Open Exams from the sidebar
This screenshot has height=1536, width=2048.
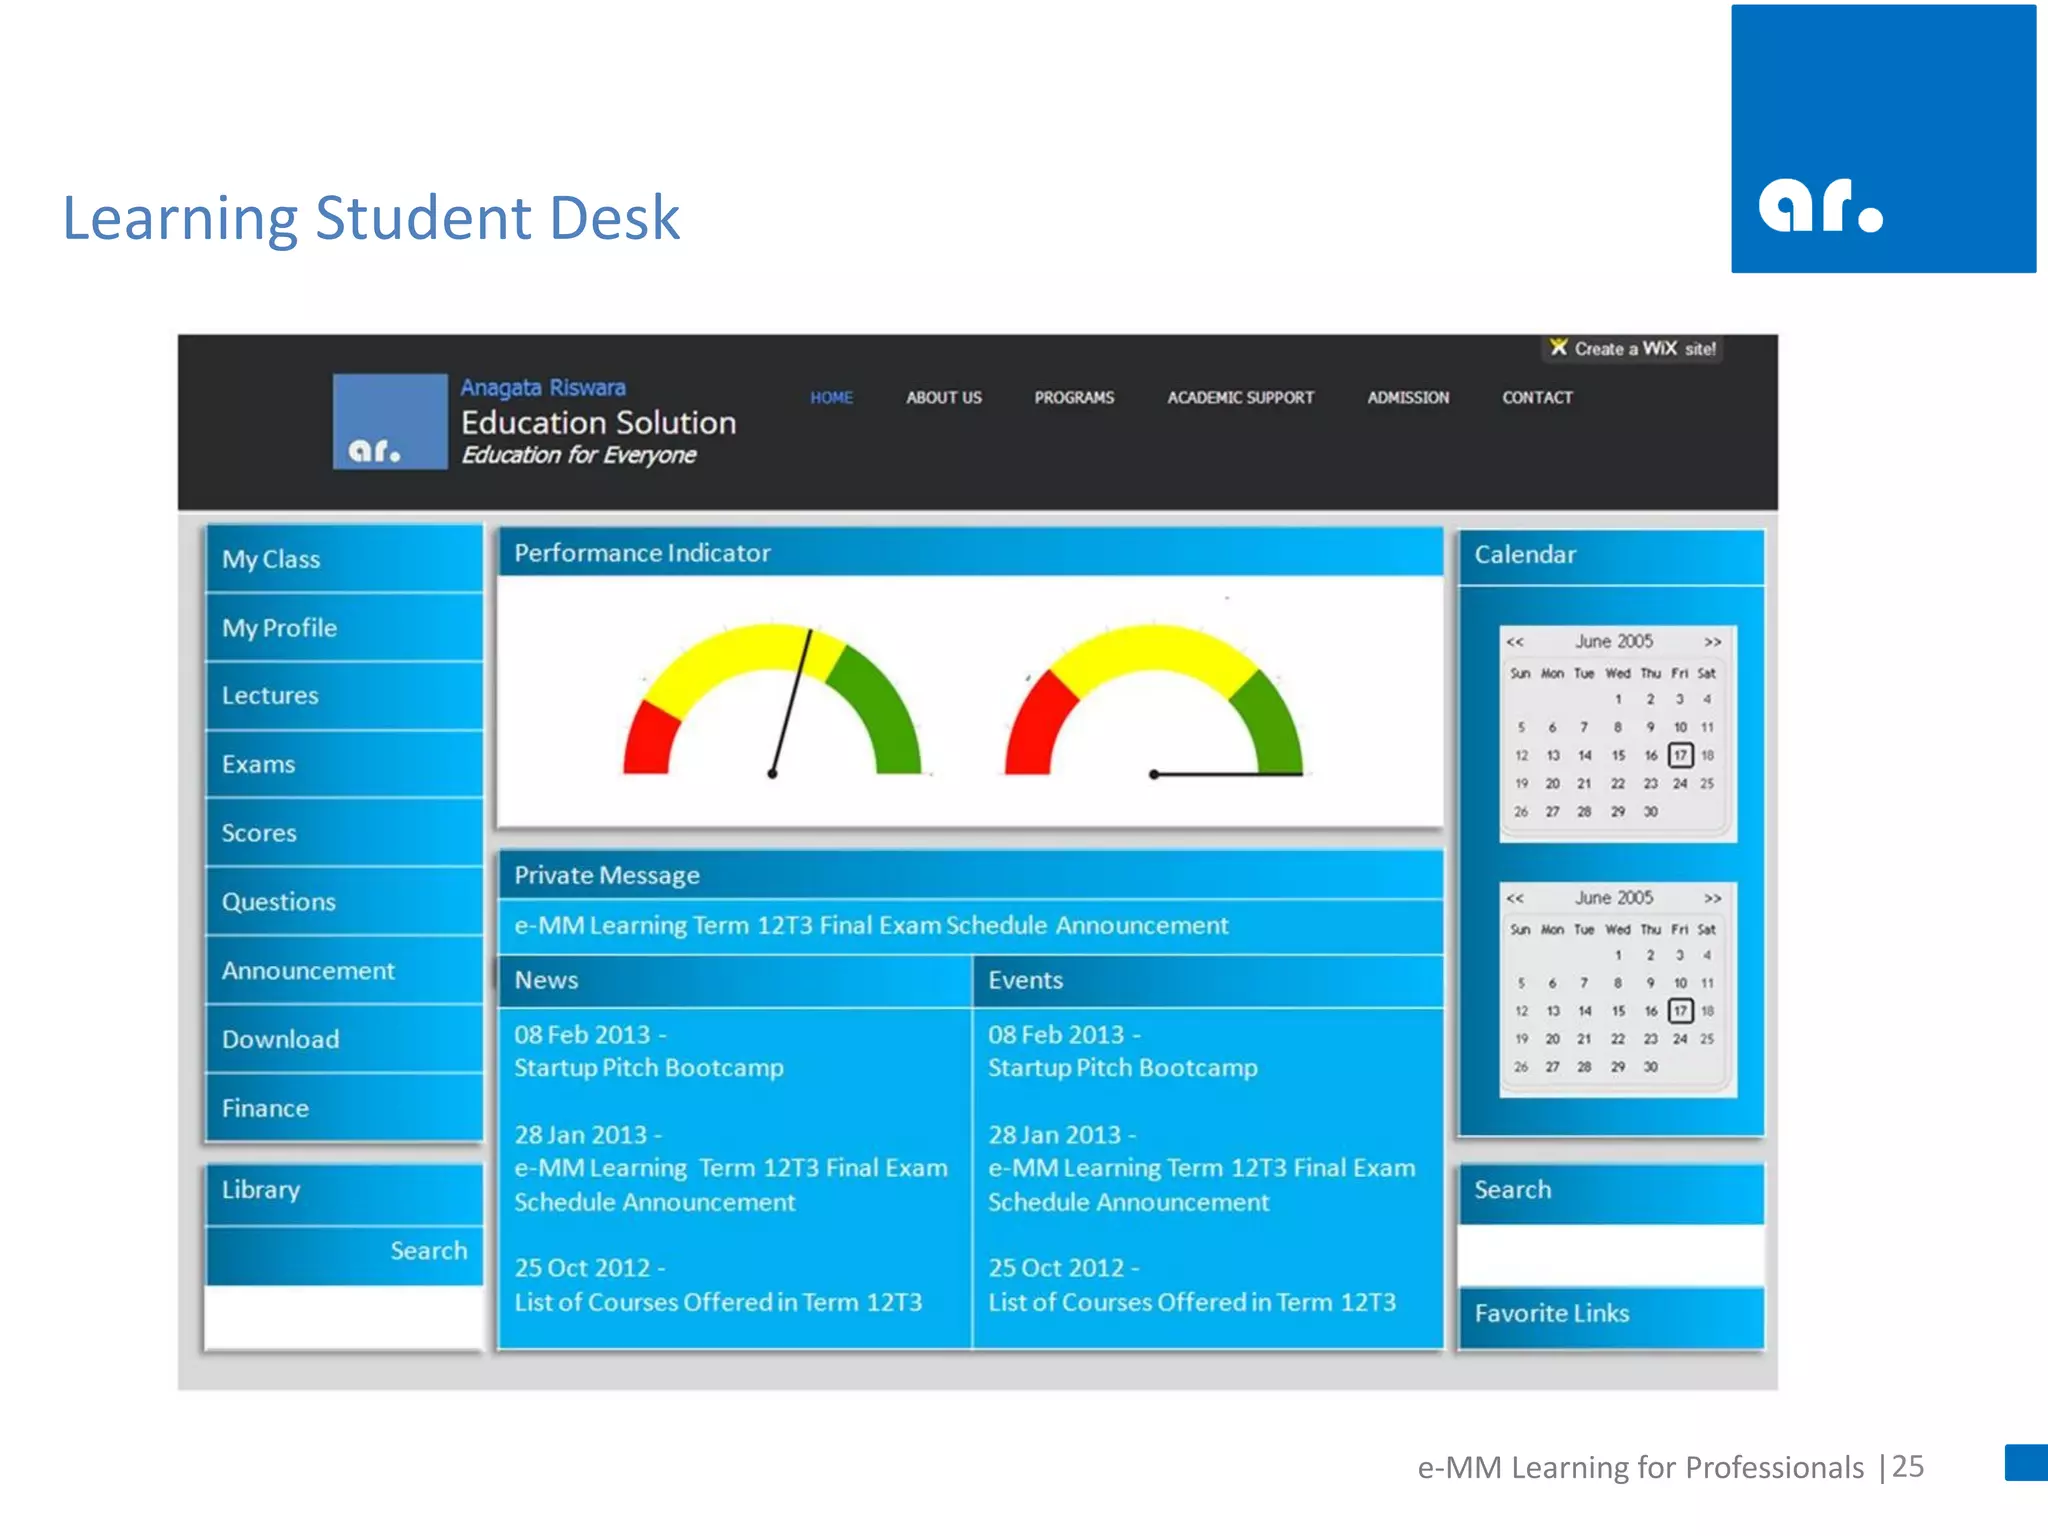click(344, 764)
